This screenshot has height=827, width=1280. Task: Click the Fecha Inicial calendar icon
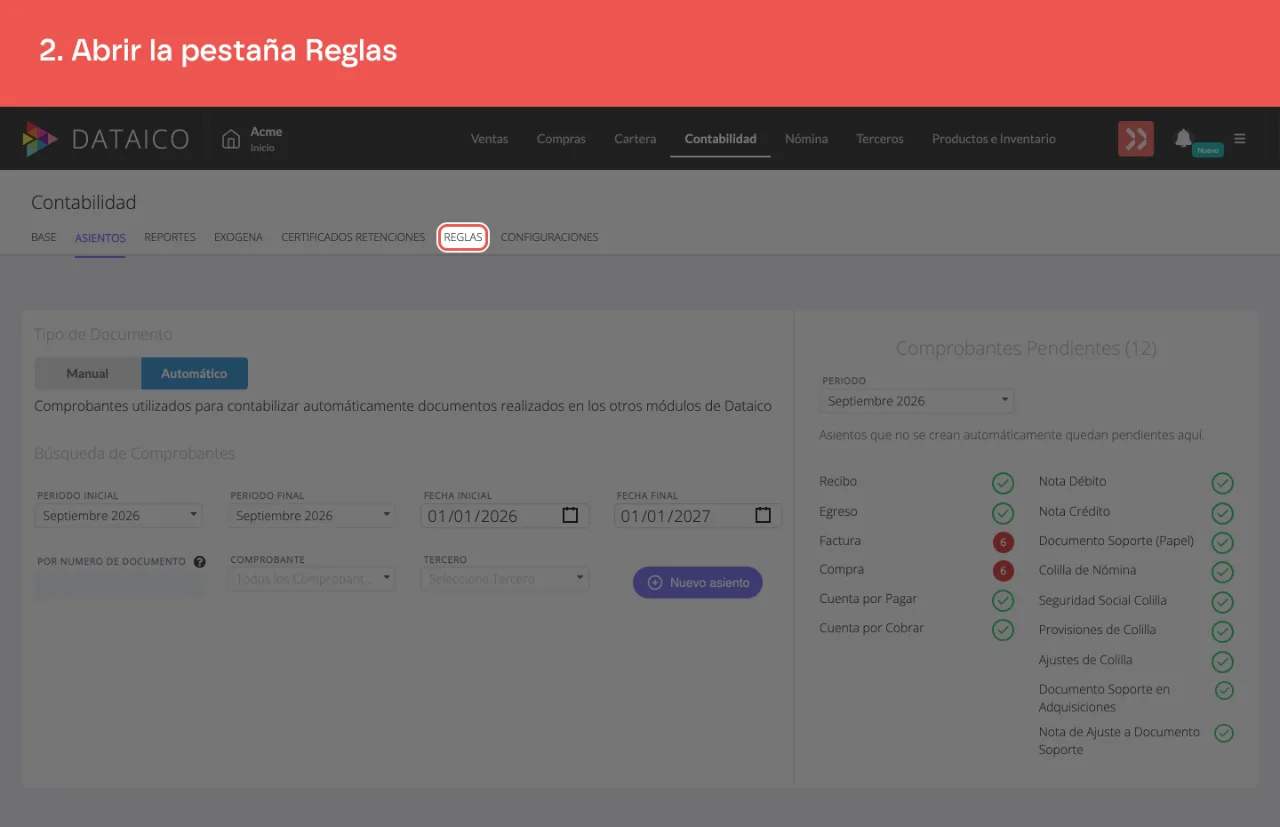pyautogui.click(x=570, y=515)
